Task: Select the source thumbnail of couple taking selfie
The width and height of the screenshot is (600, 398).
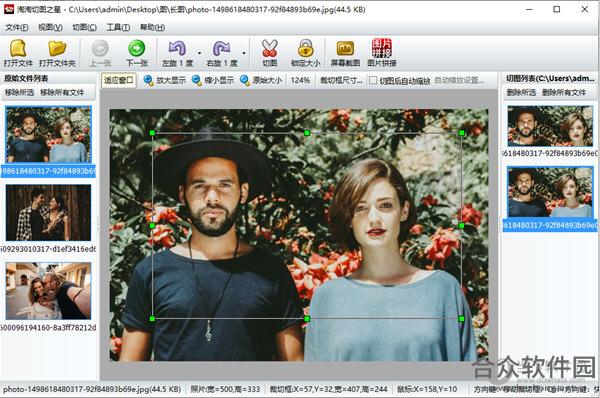Action: coord(48,291)
